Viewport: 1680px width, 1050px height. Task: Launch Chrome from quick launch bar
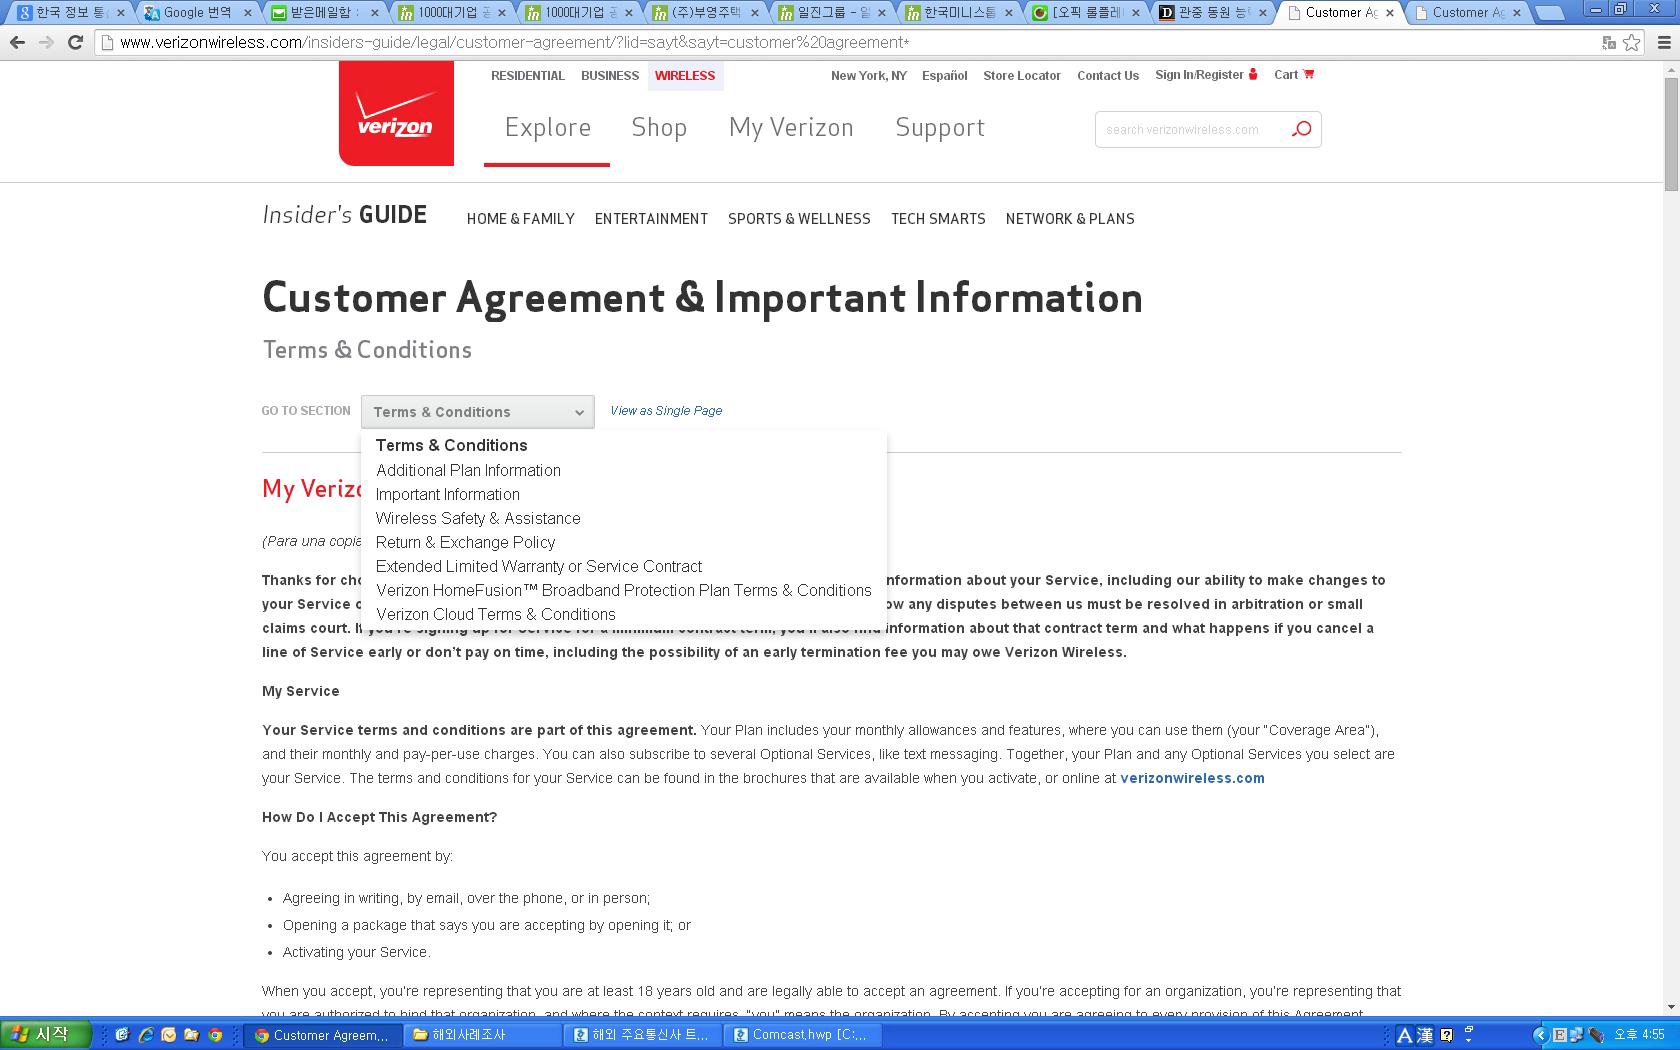tap(215, 1035)
